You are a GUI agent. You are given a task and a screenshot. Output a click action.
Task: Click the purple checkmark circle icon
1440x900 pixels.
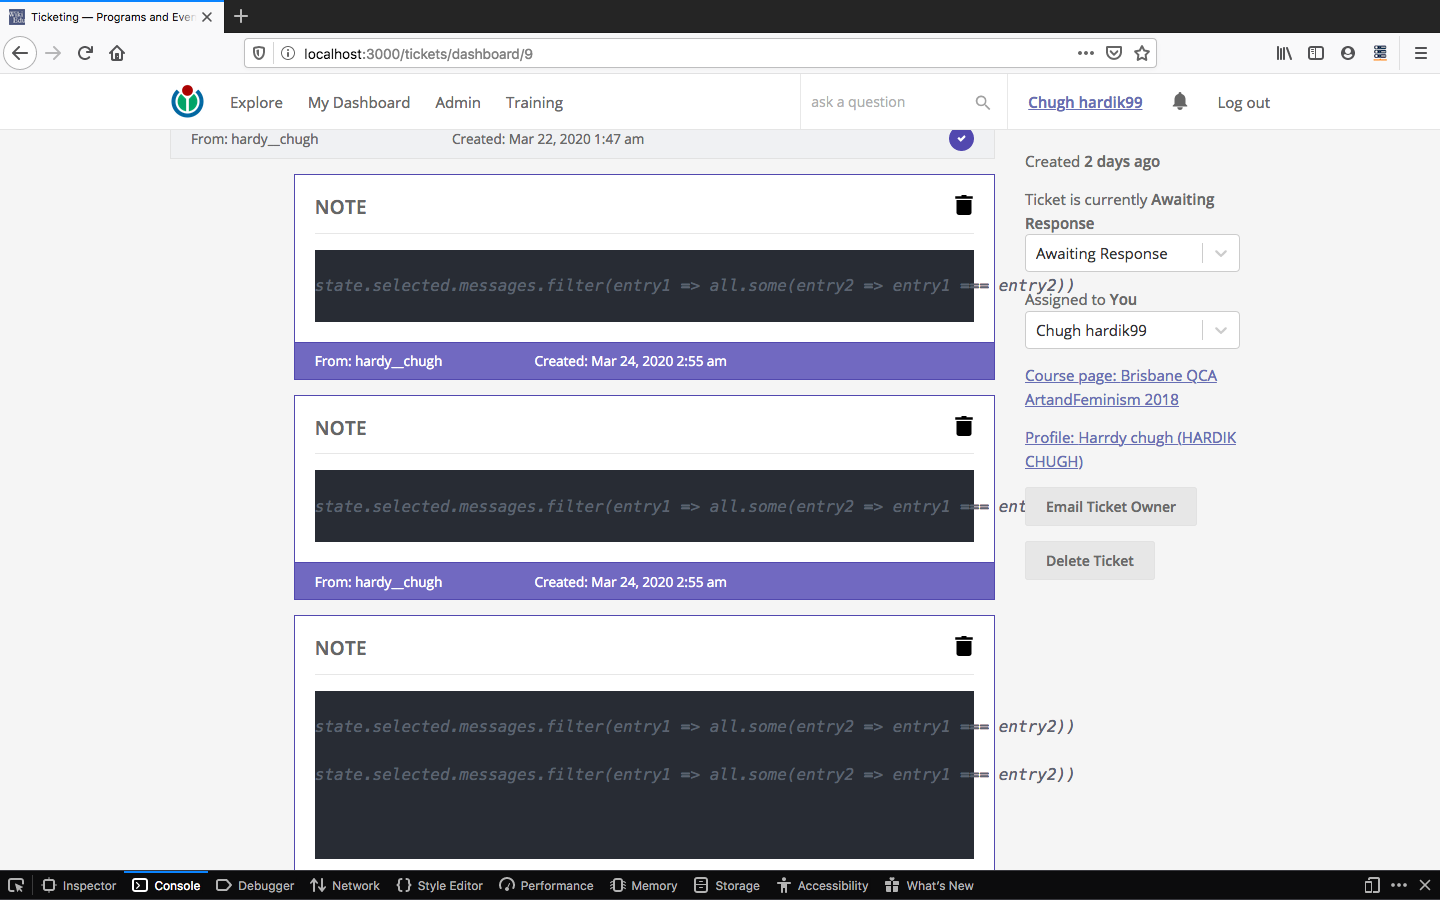click(x=961, y=139)
